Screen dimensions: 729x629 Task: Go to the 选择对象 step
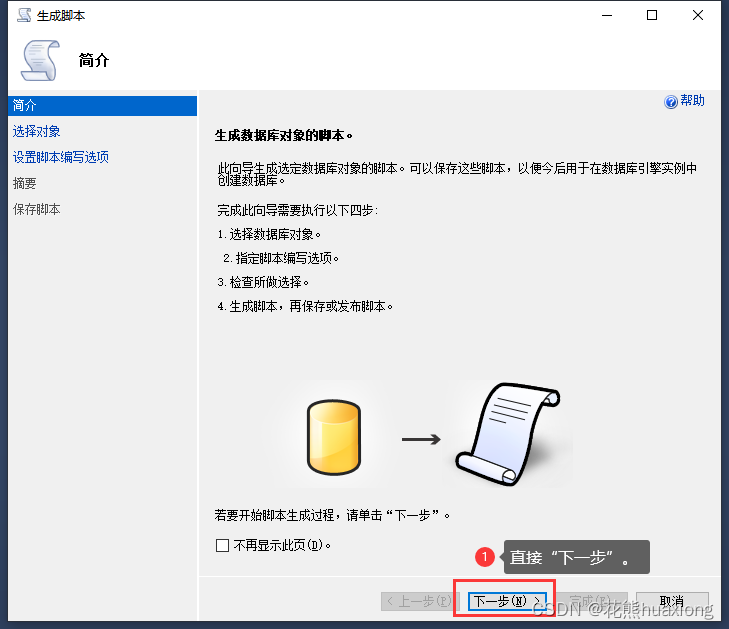tap(36, 132)
